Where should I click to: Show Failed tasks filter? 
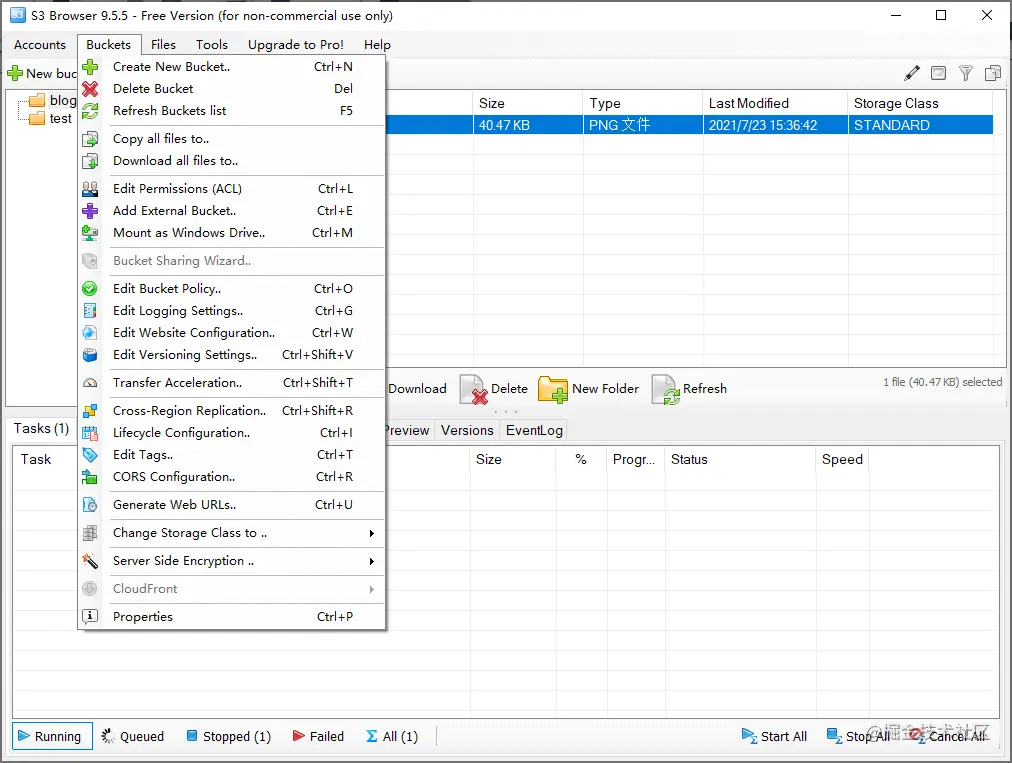pyautogui.click(x=318, y=737)
